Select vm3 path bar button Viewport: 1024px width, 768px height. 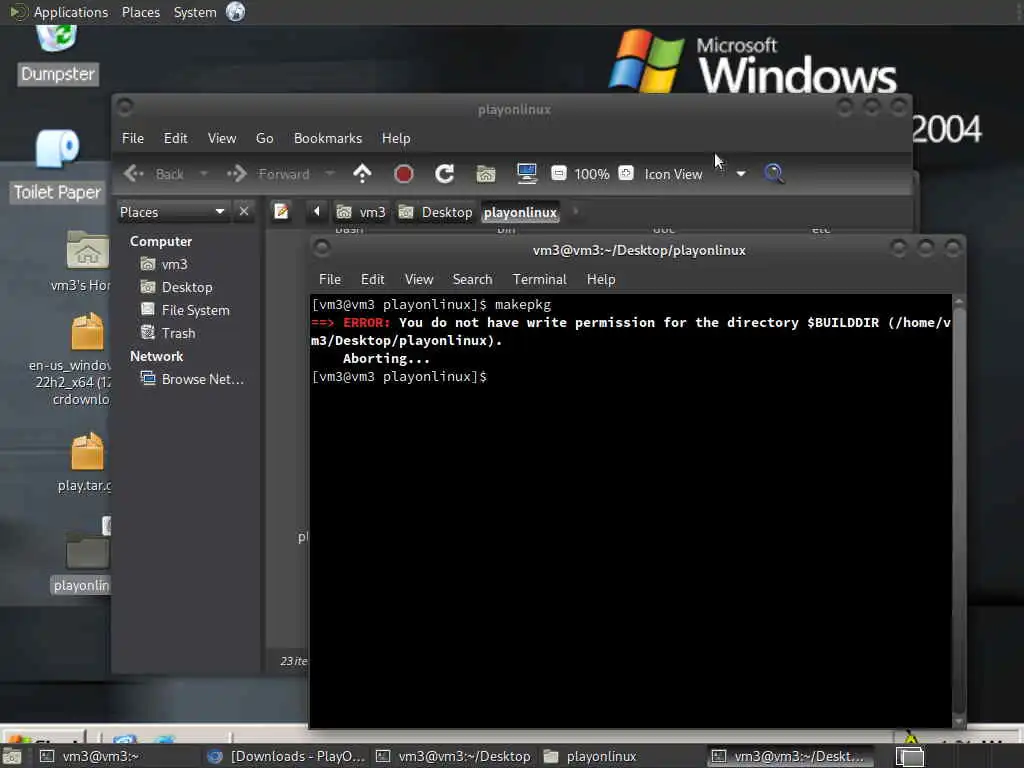click(x=361, y=212)
